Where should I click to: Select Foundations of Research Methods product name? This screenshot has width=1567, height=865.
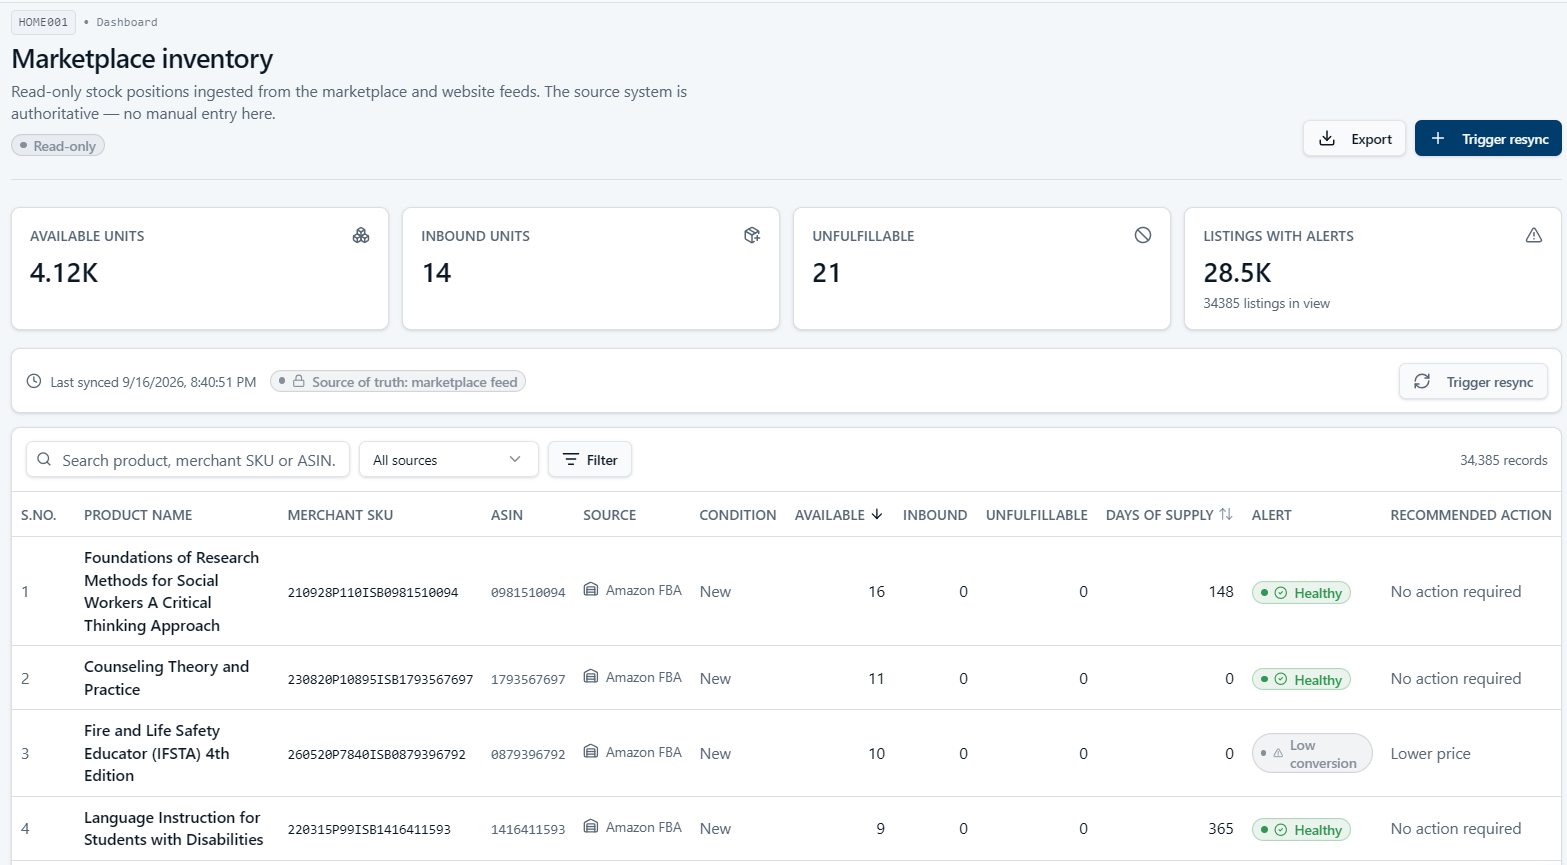[x=171, y=591]
